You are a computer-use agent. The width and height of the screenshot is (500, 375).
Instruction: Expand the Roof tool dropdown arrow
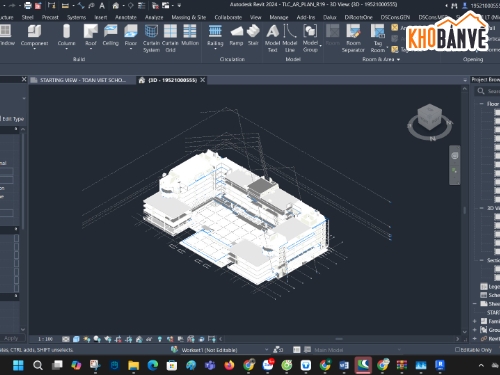click(91, 49)
